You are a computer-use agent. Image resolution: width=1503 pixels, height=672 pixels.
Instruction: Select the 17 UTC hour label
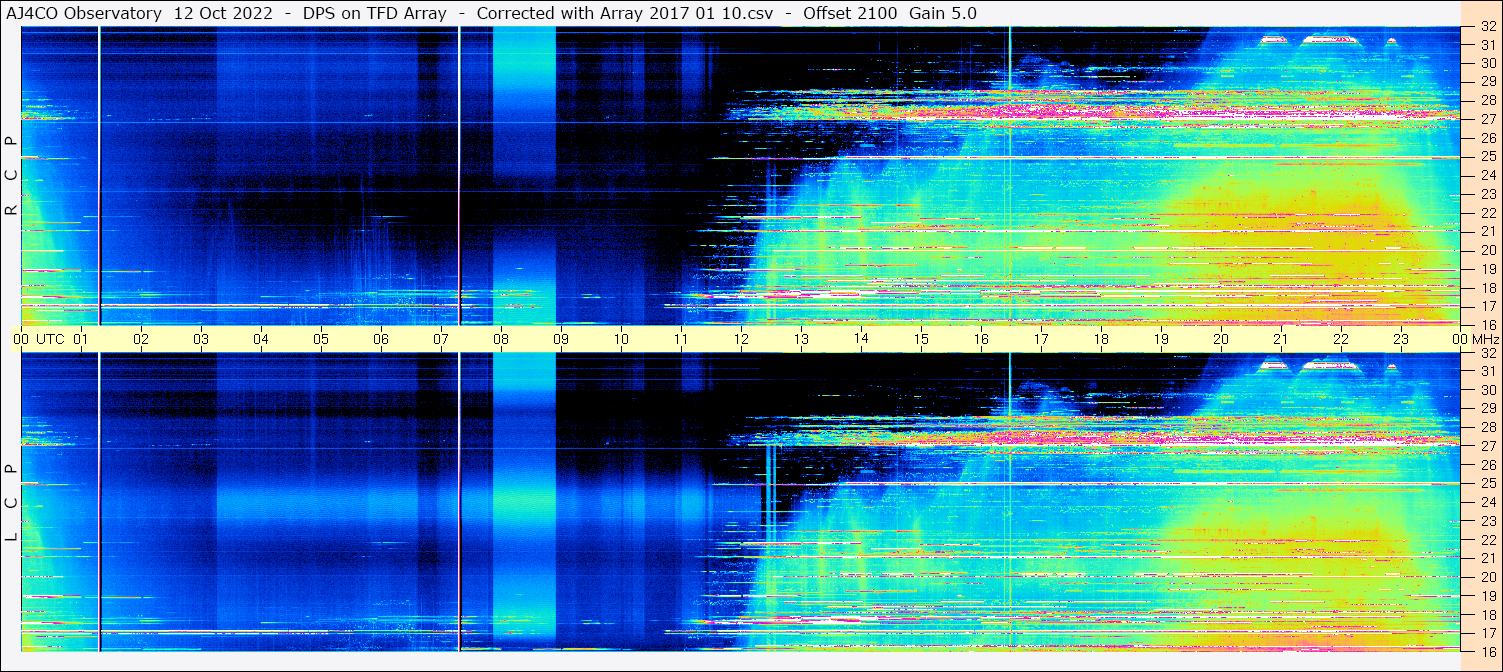pyautogui.click(x=1040, y=339)
